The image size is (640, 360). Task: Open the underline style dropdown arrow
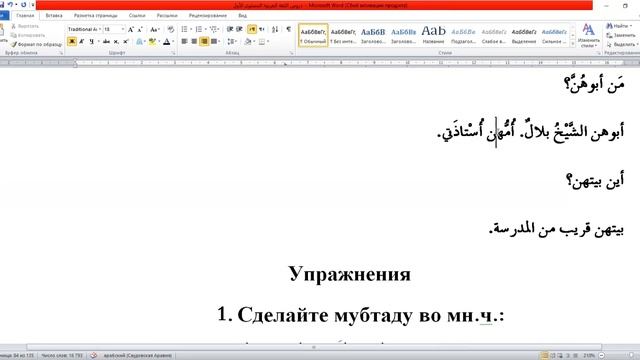pyautogui.click(x=98, y=41)
